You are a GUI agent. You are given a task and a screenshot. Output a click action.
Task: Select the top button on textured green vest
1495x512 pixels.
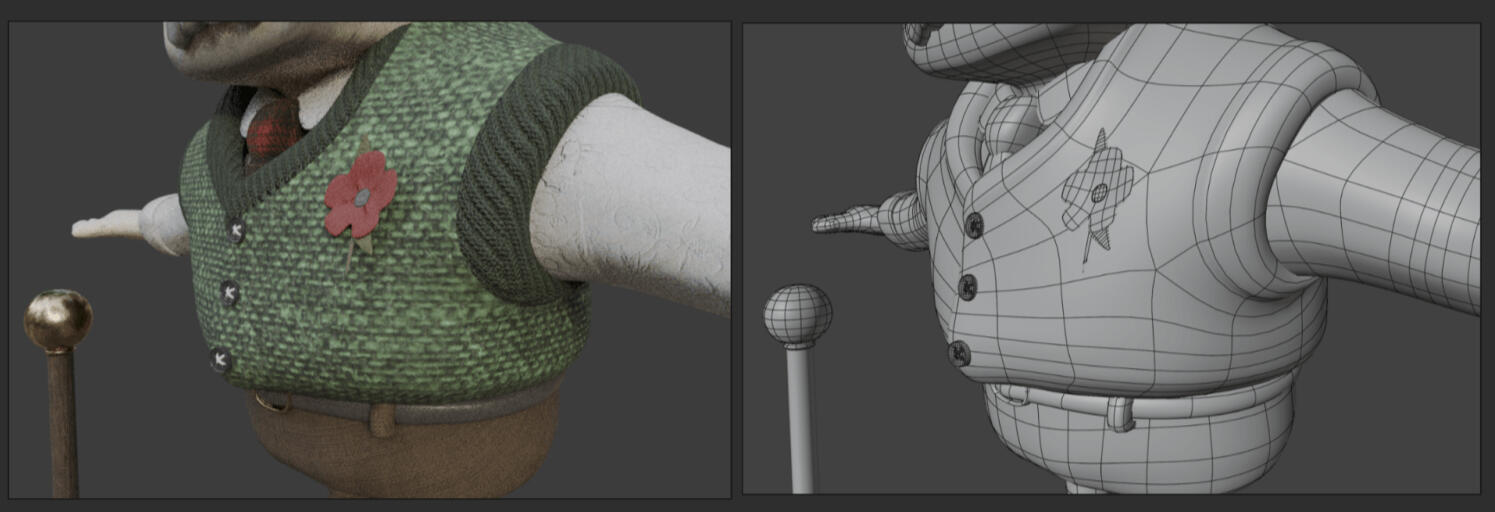235,231
